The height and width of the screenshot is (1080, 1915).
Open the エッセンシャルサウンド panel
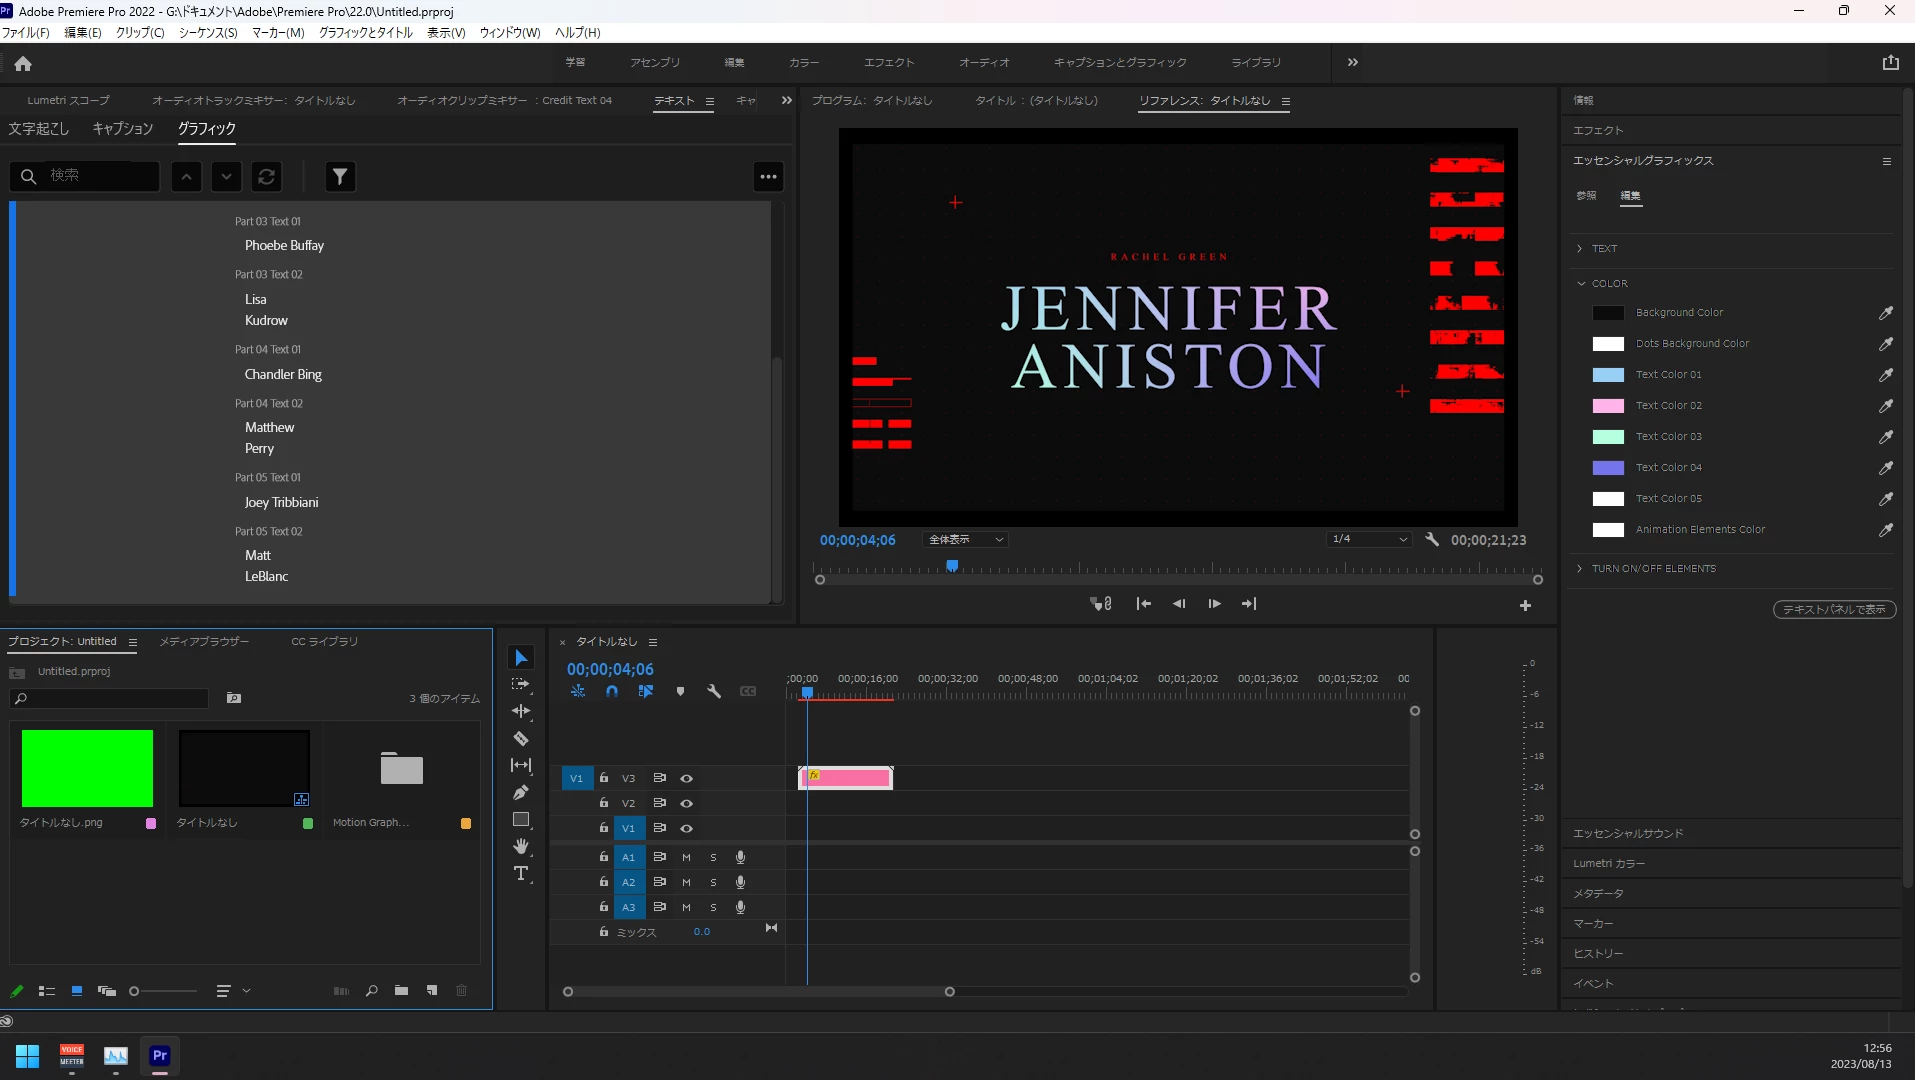click(x=1628, y=833)
